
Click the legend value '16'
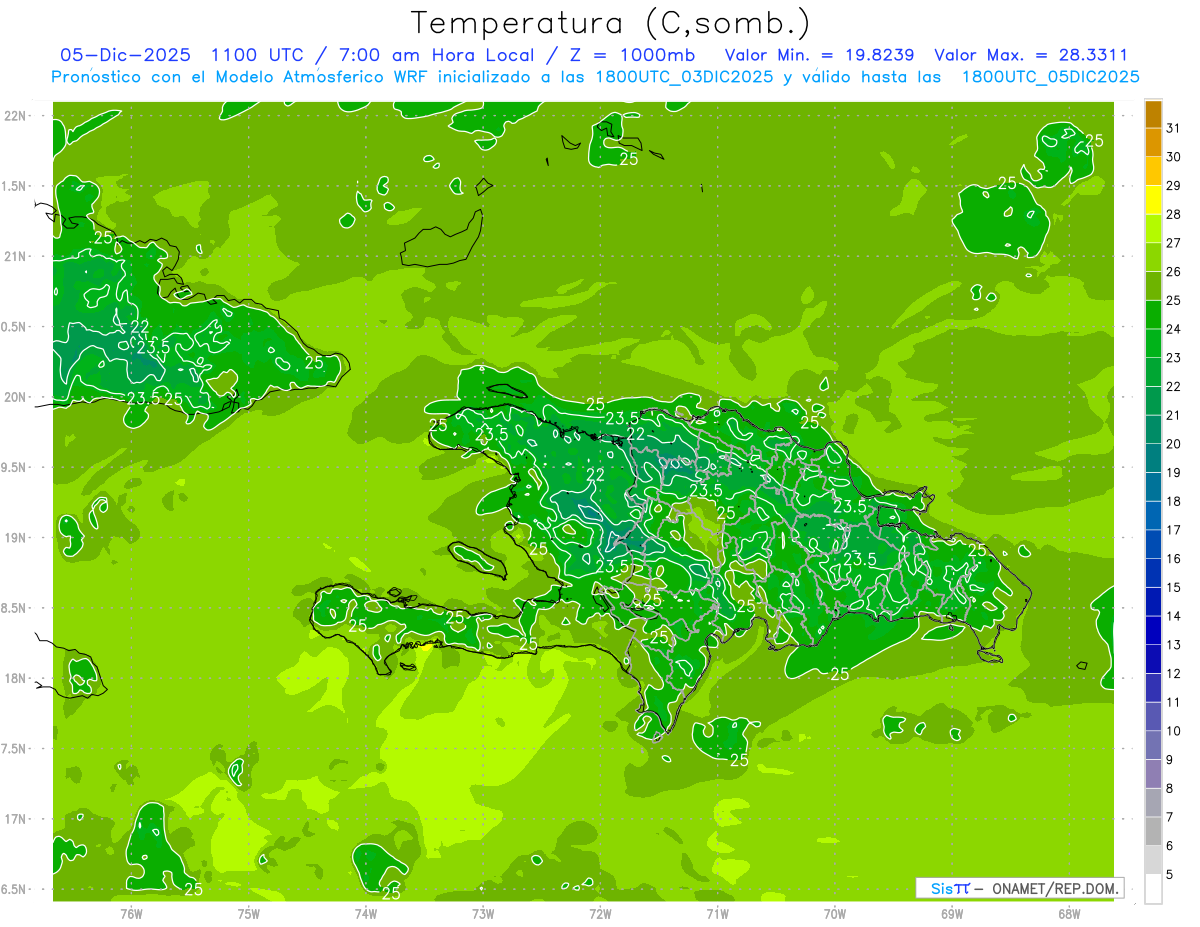pyautogui.click(x=1174, y=559)
